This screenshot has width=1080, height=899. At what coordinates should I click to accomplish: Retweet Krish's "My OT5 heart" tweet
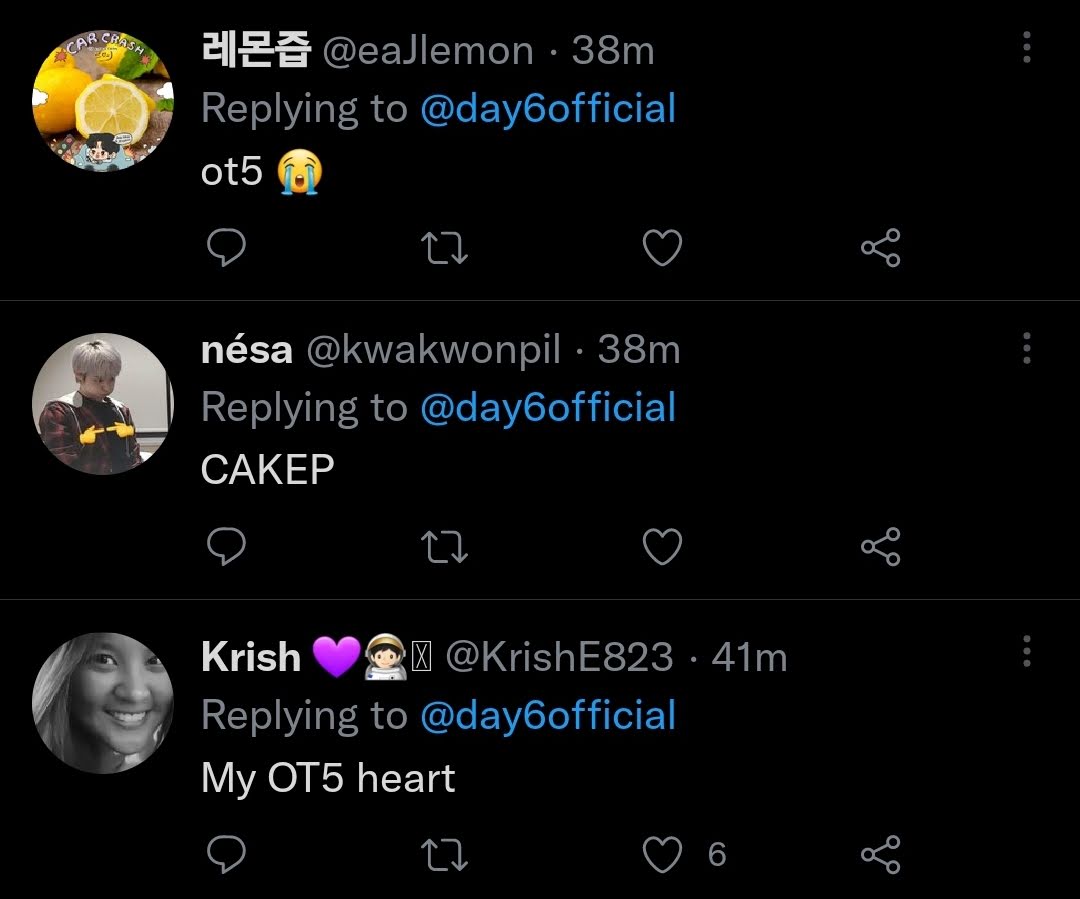point(444,855)
